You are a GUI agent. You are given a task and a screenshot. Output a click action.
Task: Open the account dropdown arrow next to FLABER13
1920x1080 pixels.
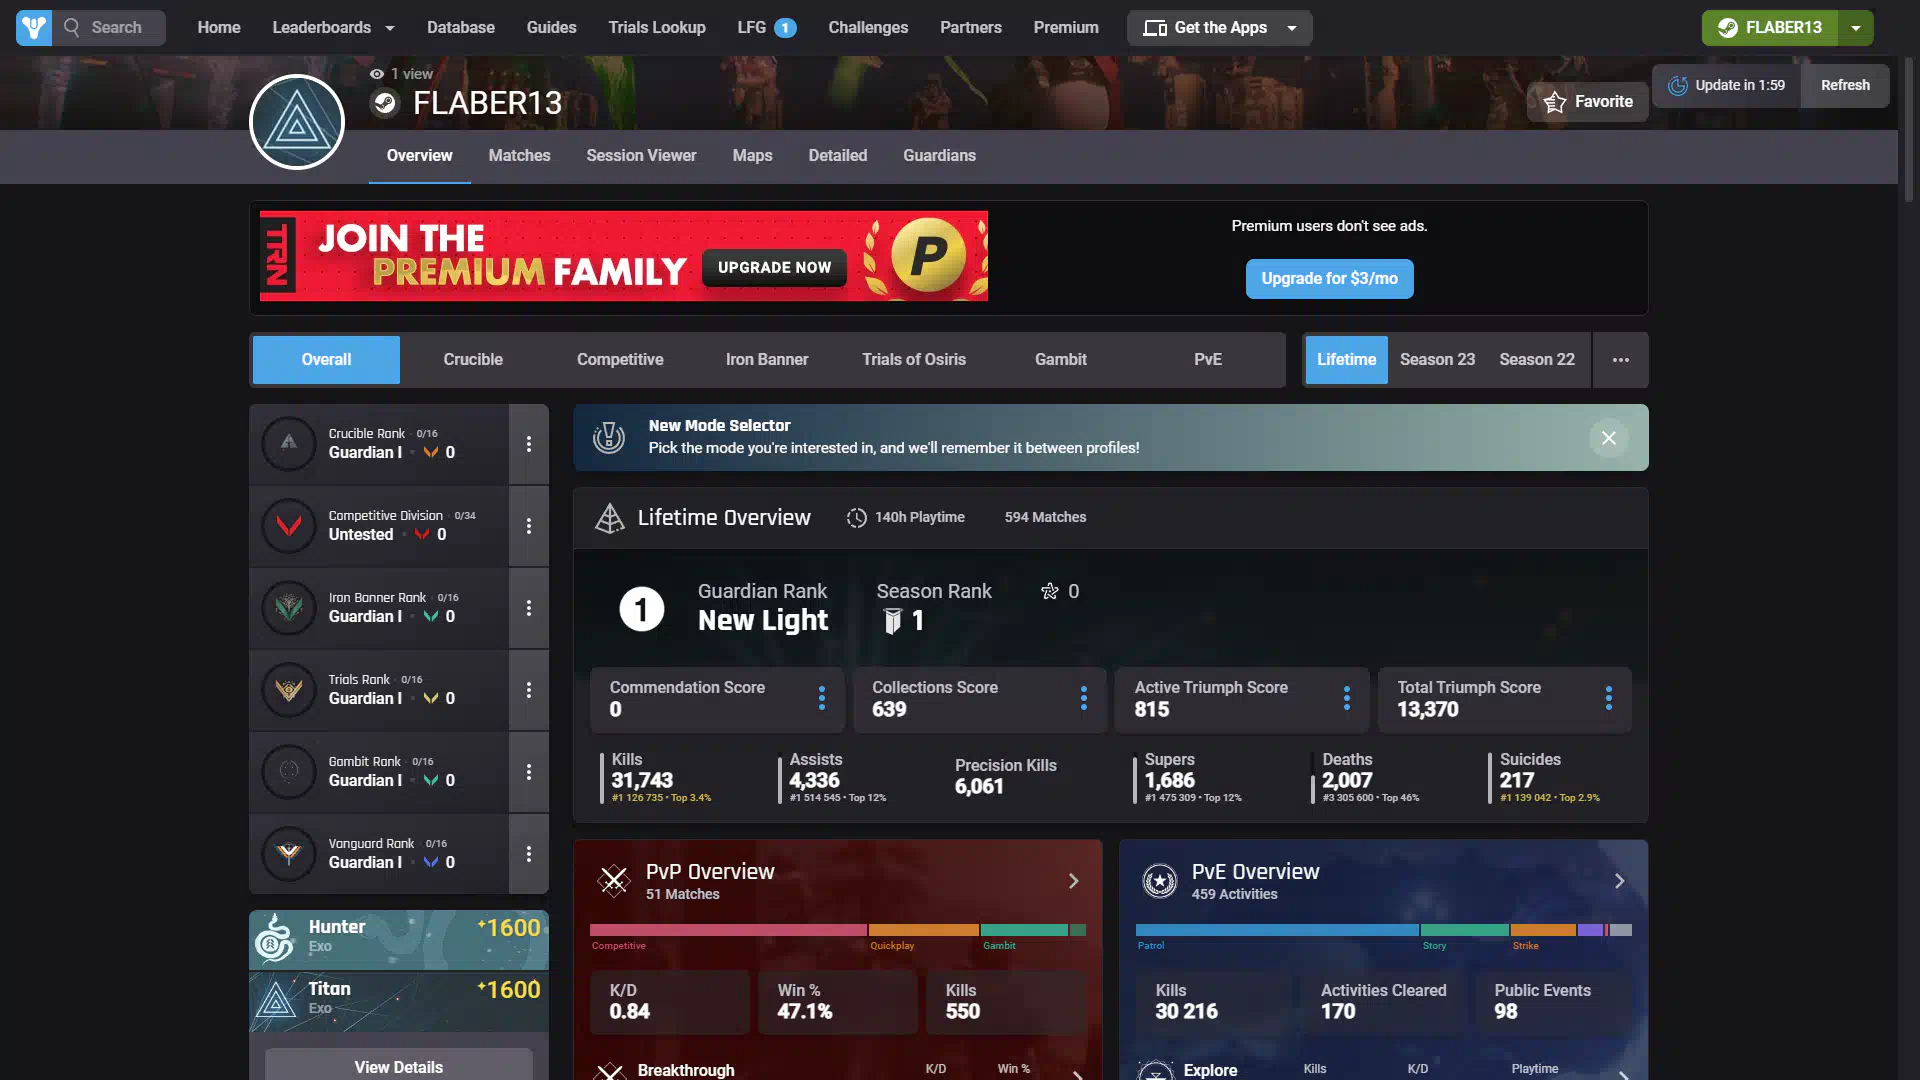(1856, 28)
